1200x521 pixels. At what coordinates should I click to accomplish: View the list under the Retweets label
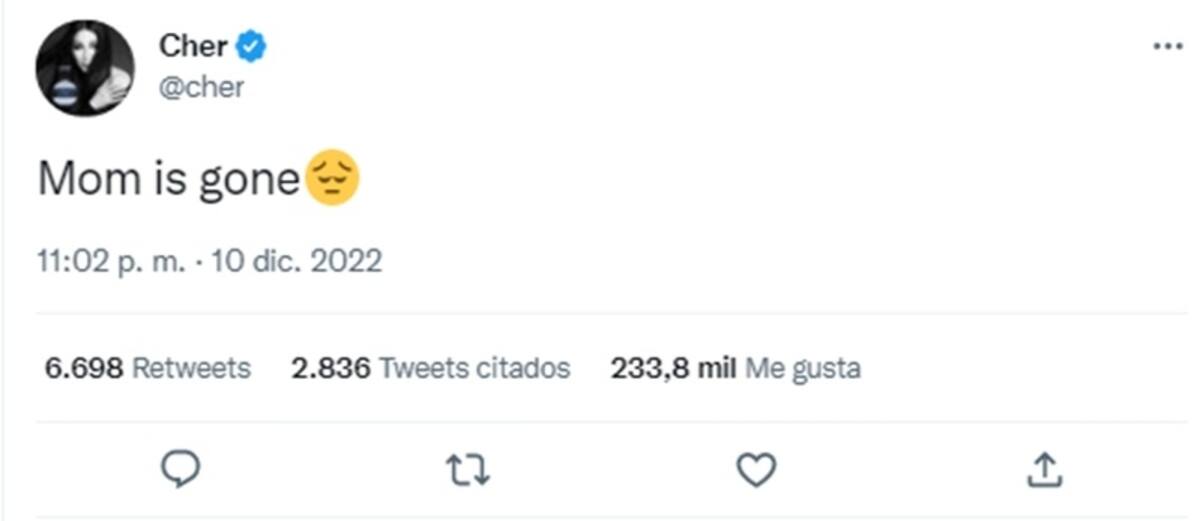(x=192, y=368)
